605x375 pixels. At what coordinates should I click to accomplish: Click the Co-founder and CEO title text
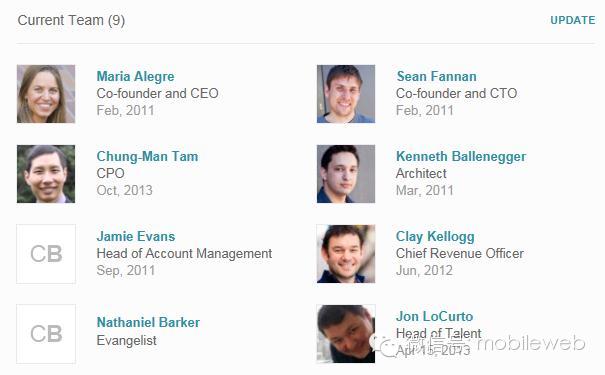point(157,93)
